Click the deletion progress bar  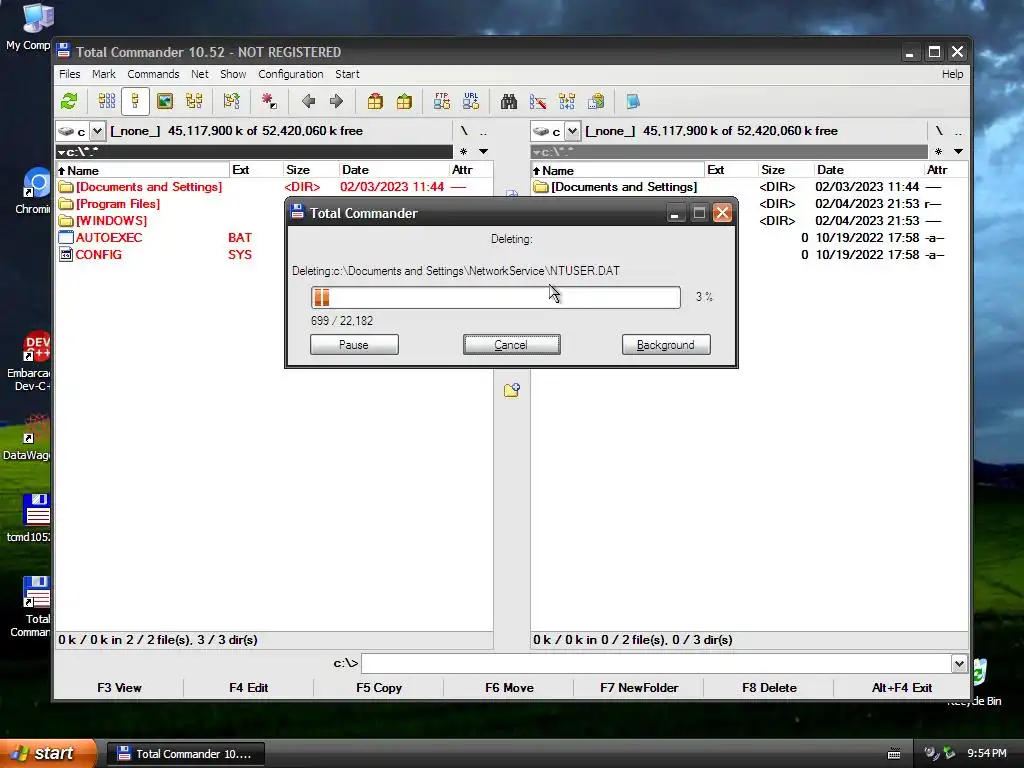pyautogui.click(x=496, y=297)
